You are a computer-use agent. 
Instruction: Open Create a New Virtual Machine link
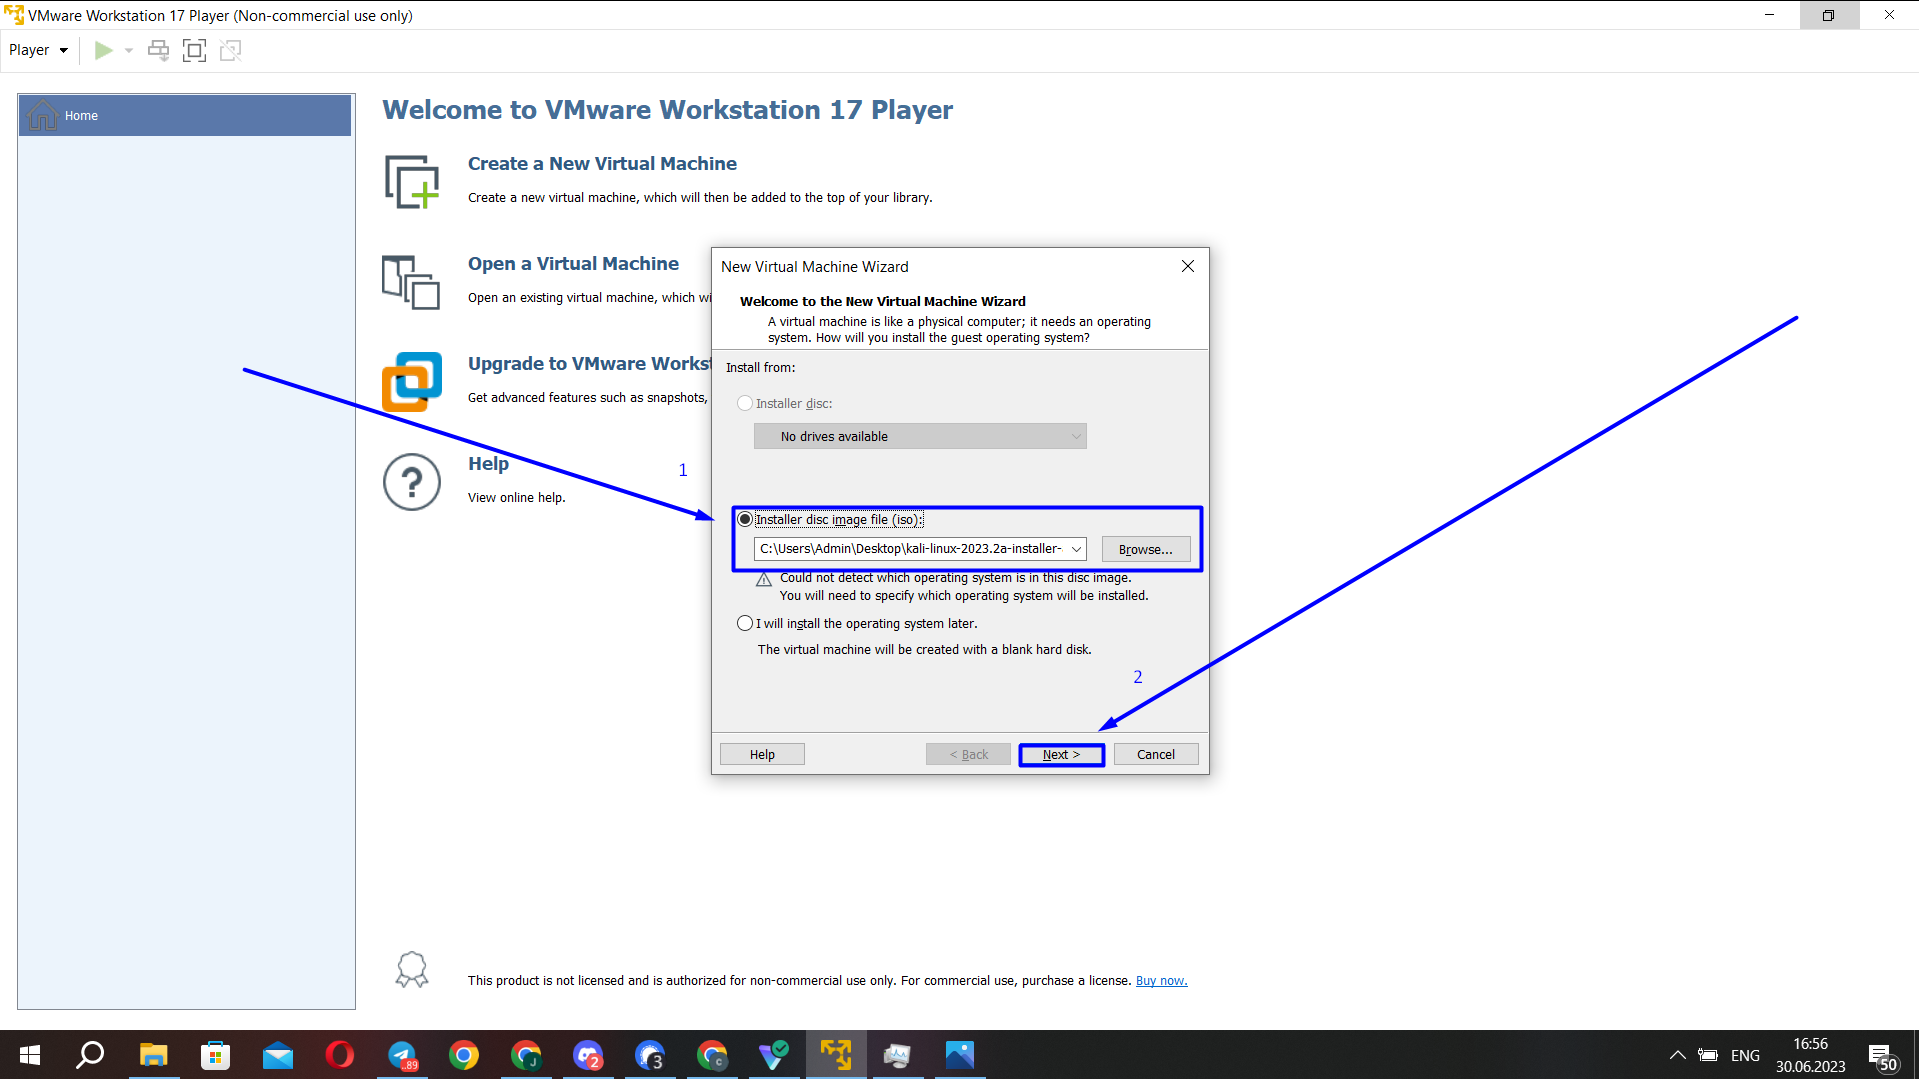pos(602,163)
